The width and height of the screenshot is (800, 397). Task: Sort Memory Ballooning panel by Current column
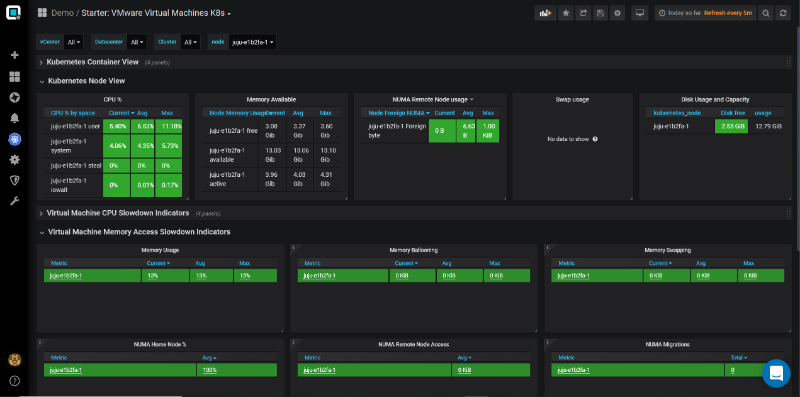[x=407, y=263]
